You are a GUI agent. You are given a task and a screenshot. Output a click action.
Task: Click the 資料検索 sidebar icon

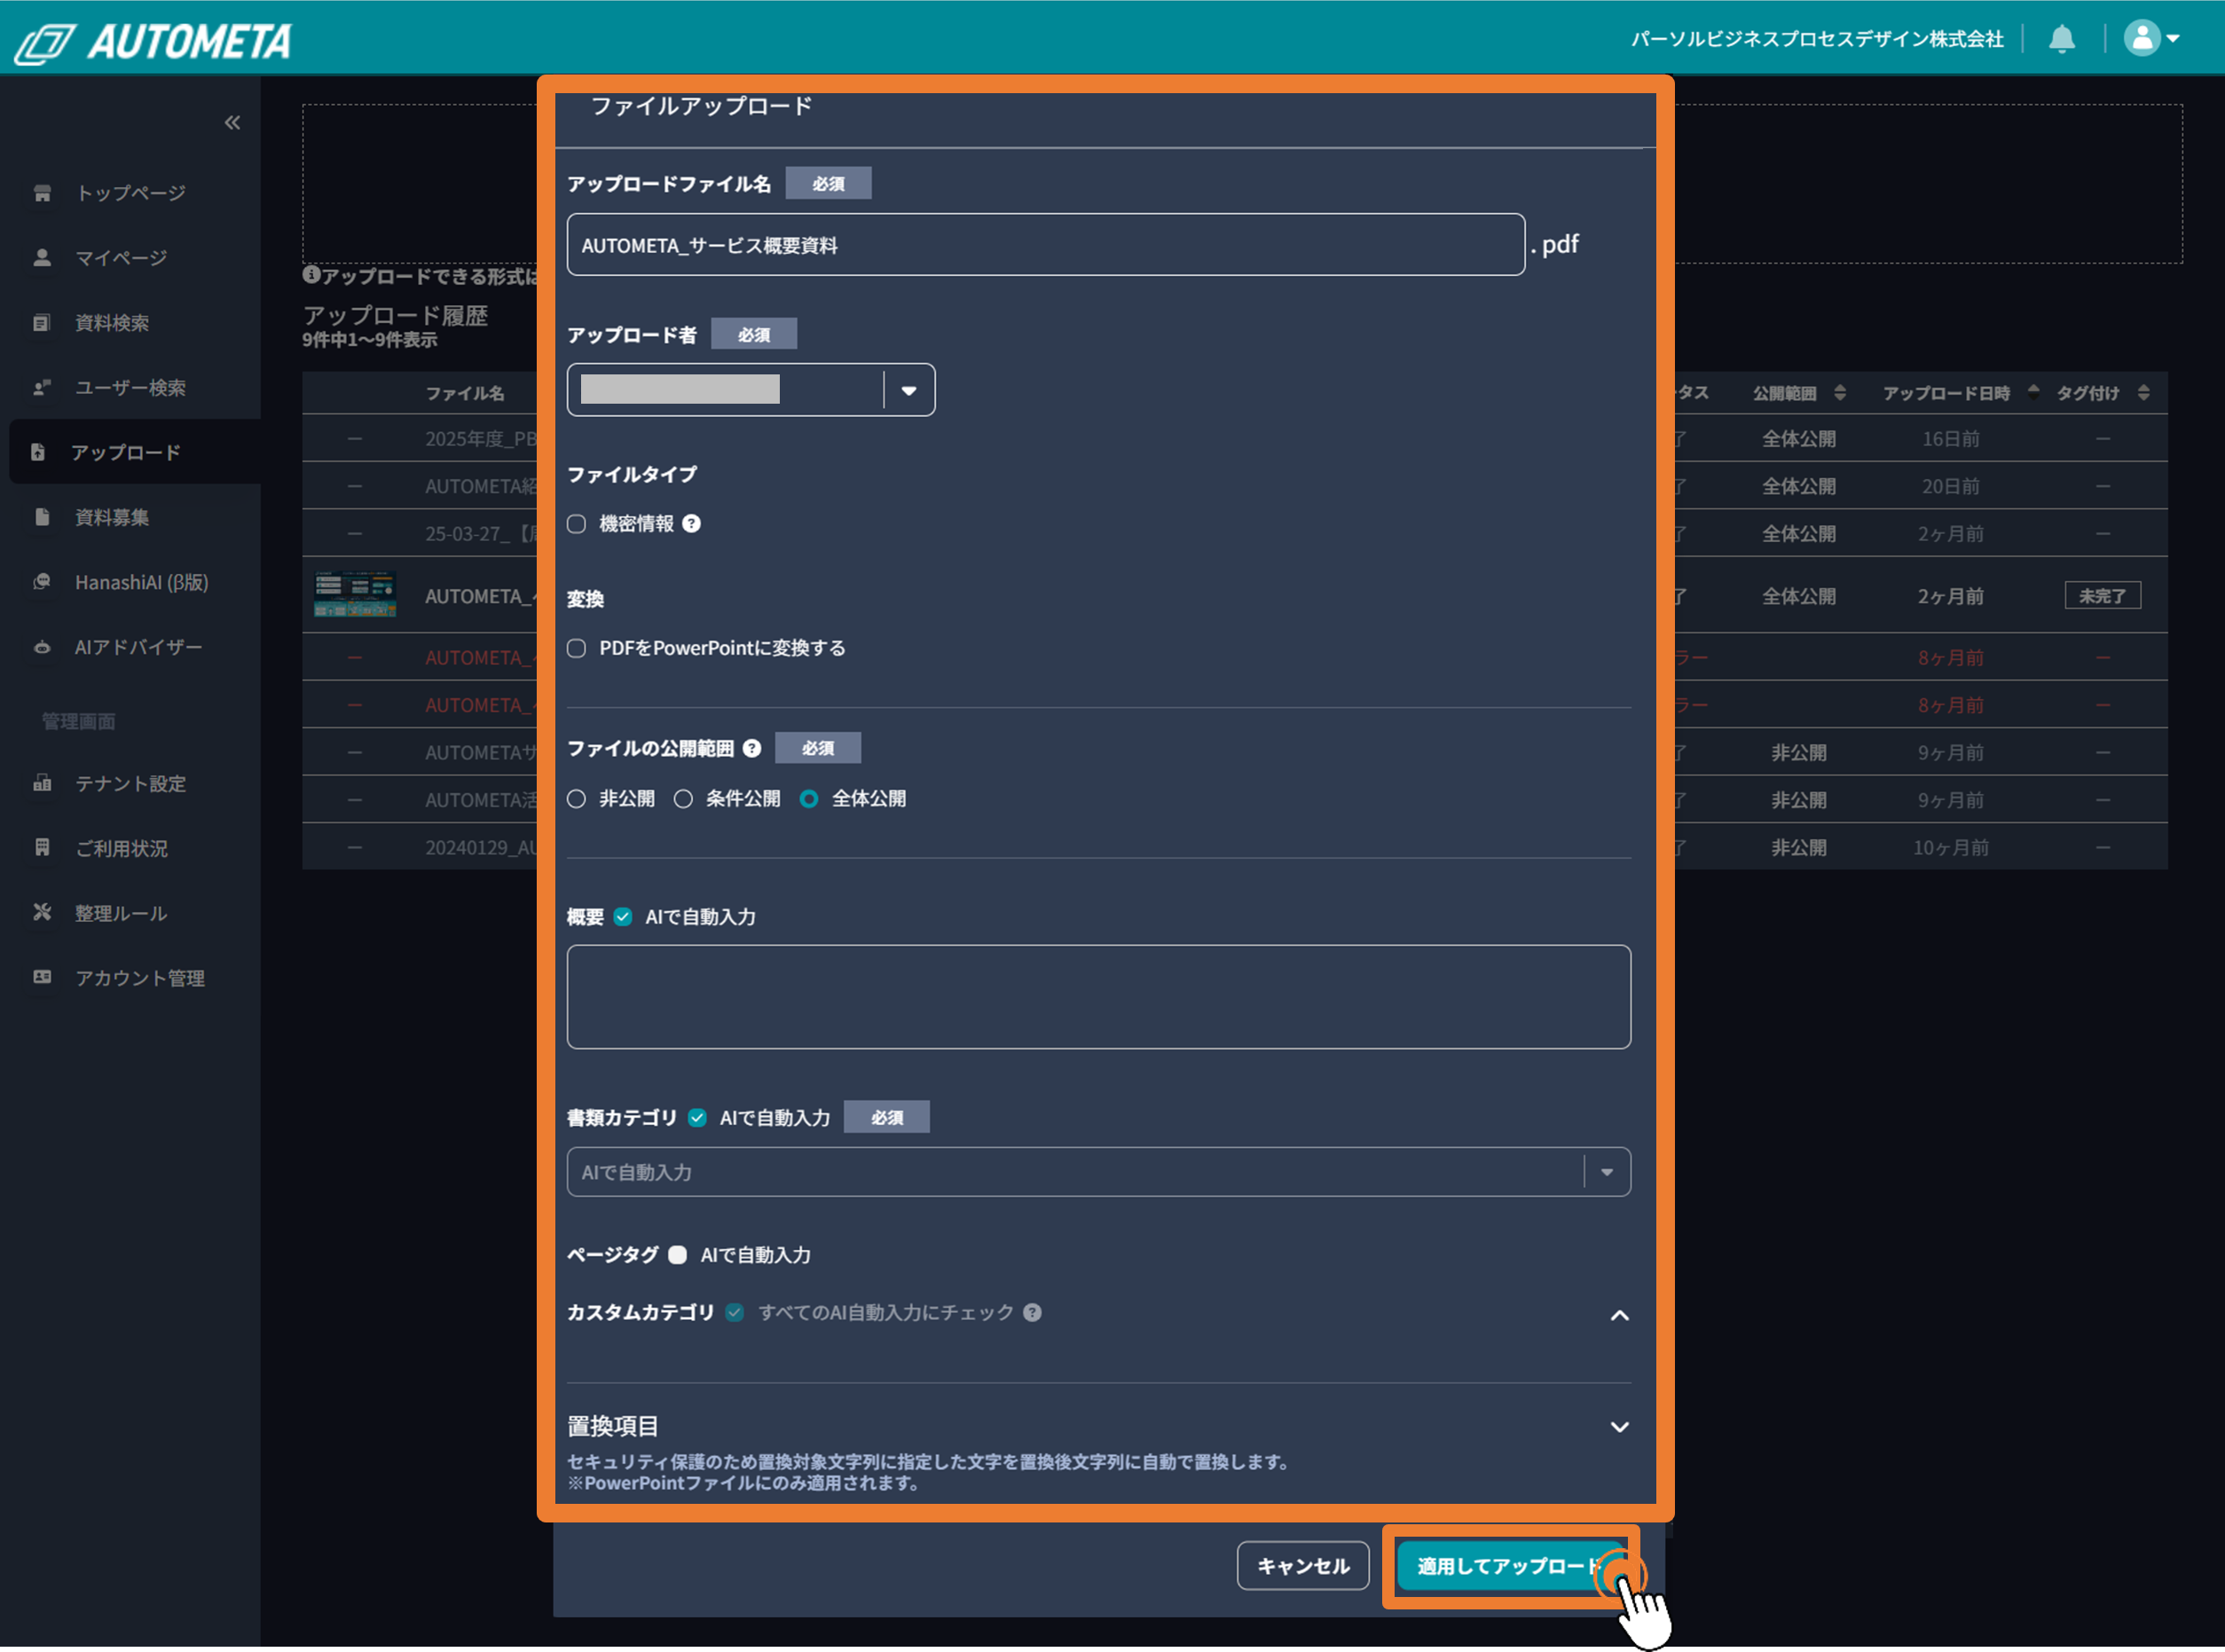click(42, 323)
